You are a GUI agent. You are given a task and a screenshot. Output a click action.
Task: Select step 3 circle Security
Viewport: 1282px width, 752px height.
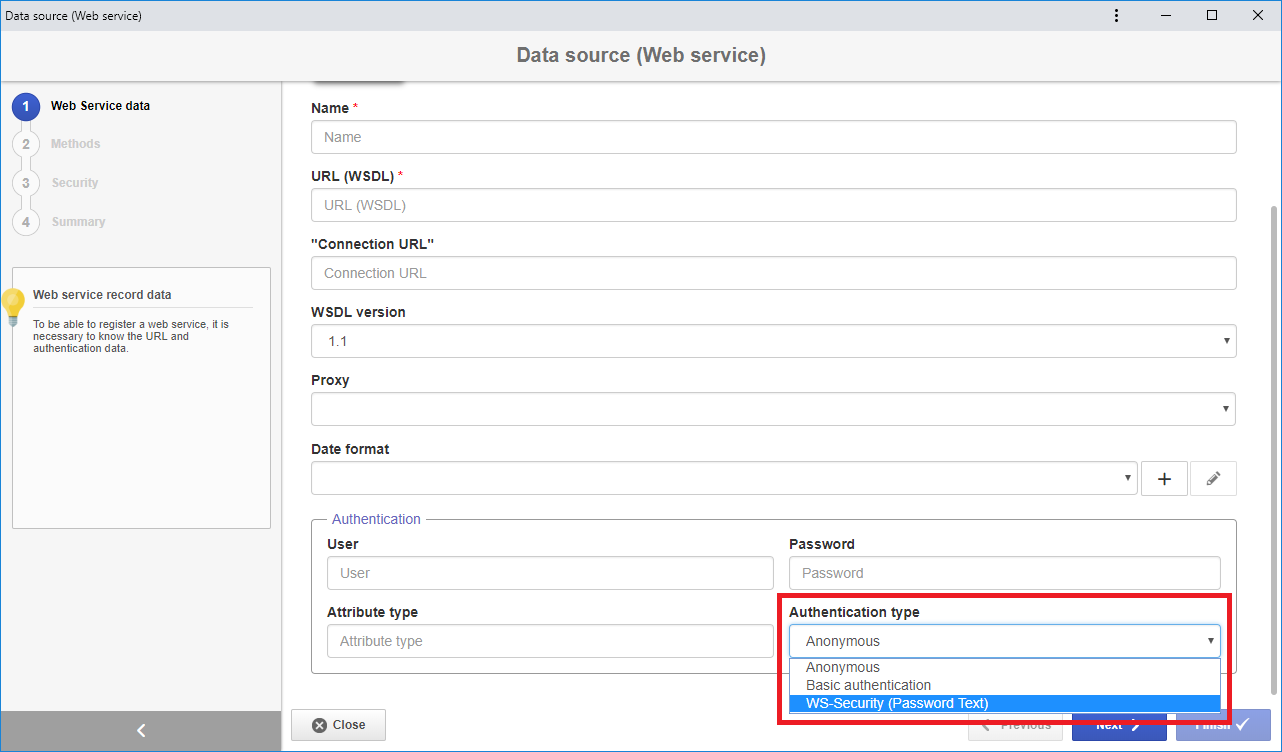[x=26, y=183]
